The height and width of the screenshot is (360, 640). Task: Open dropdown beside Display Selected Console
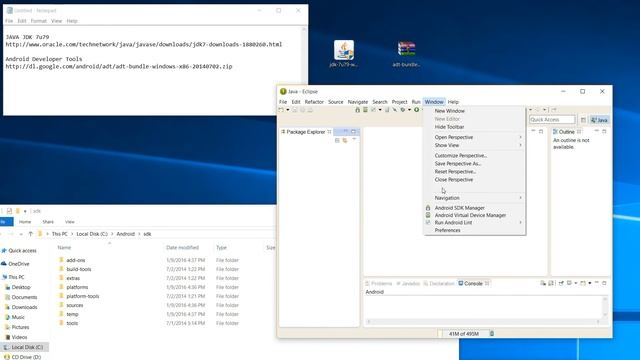point(576,283)
